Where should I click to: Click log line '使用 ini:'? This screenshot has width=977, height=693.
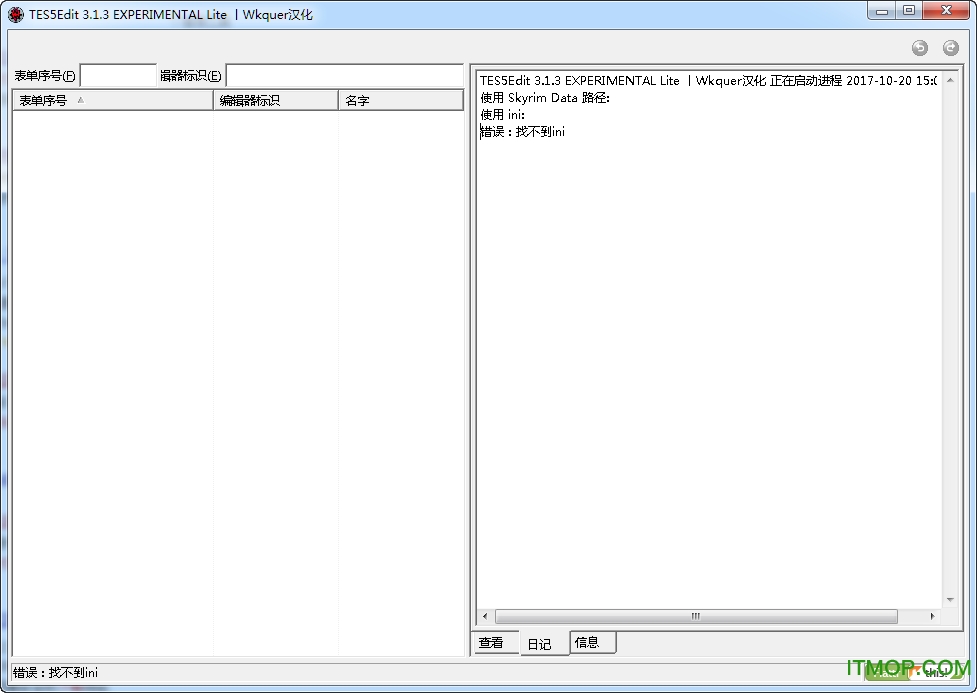coord(502,115)
